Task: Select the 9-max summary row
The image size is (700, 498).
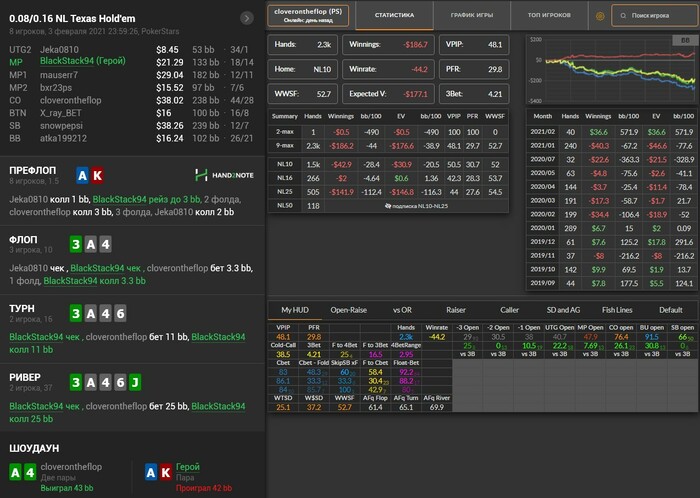Action: [388, 146]
